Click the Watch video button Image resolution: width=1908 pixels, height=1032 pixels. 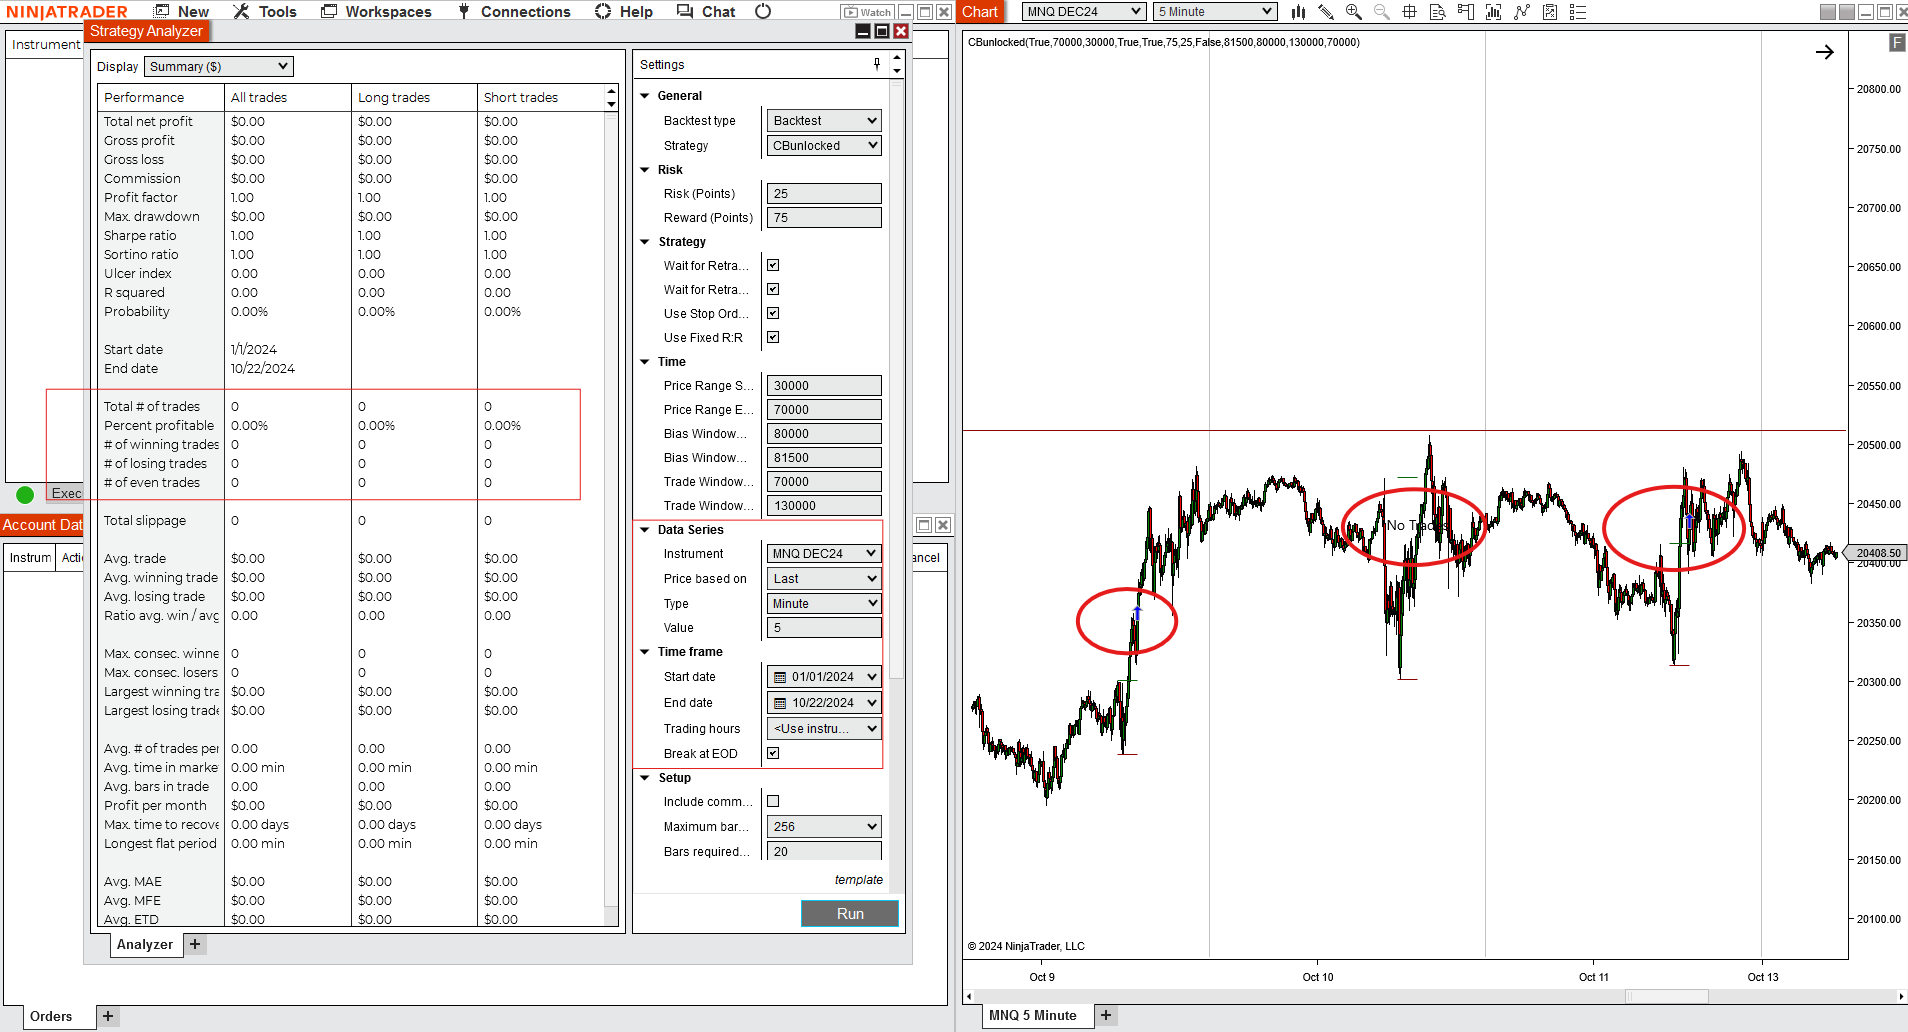[x=867, y=12]
